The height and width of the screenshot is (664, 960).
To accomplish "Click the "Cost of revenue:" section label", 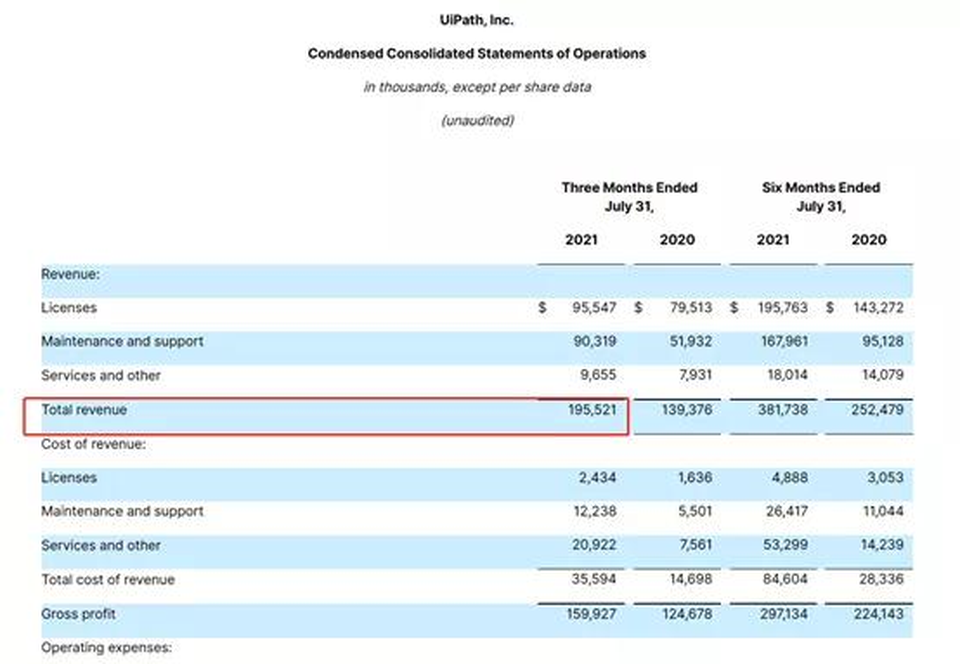I will click(94, 444).
